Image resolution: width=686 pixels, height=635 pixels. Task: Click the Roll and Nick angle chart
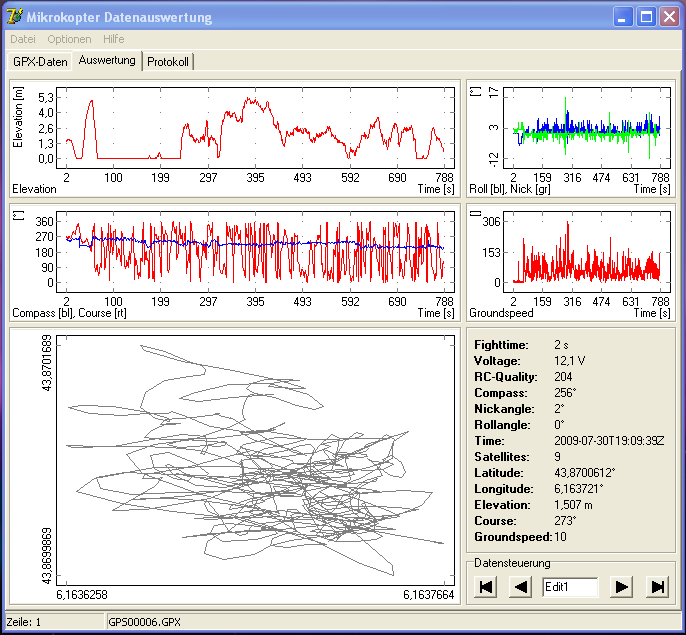pyautogui.click(x=586, y=128)
